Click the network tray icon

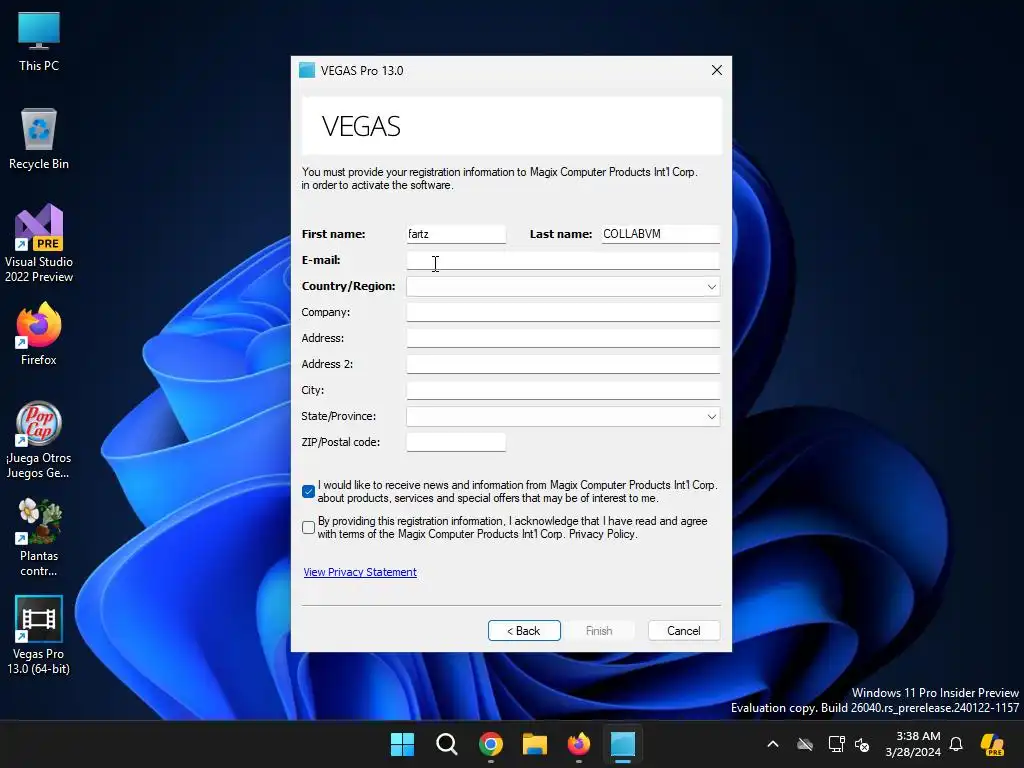(x=836, y=744)
